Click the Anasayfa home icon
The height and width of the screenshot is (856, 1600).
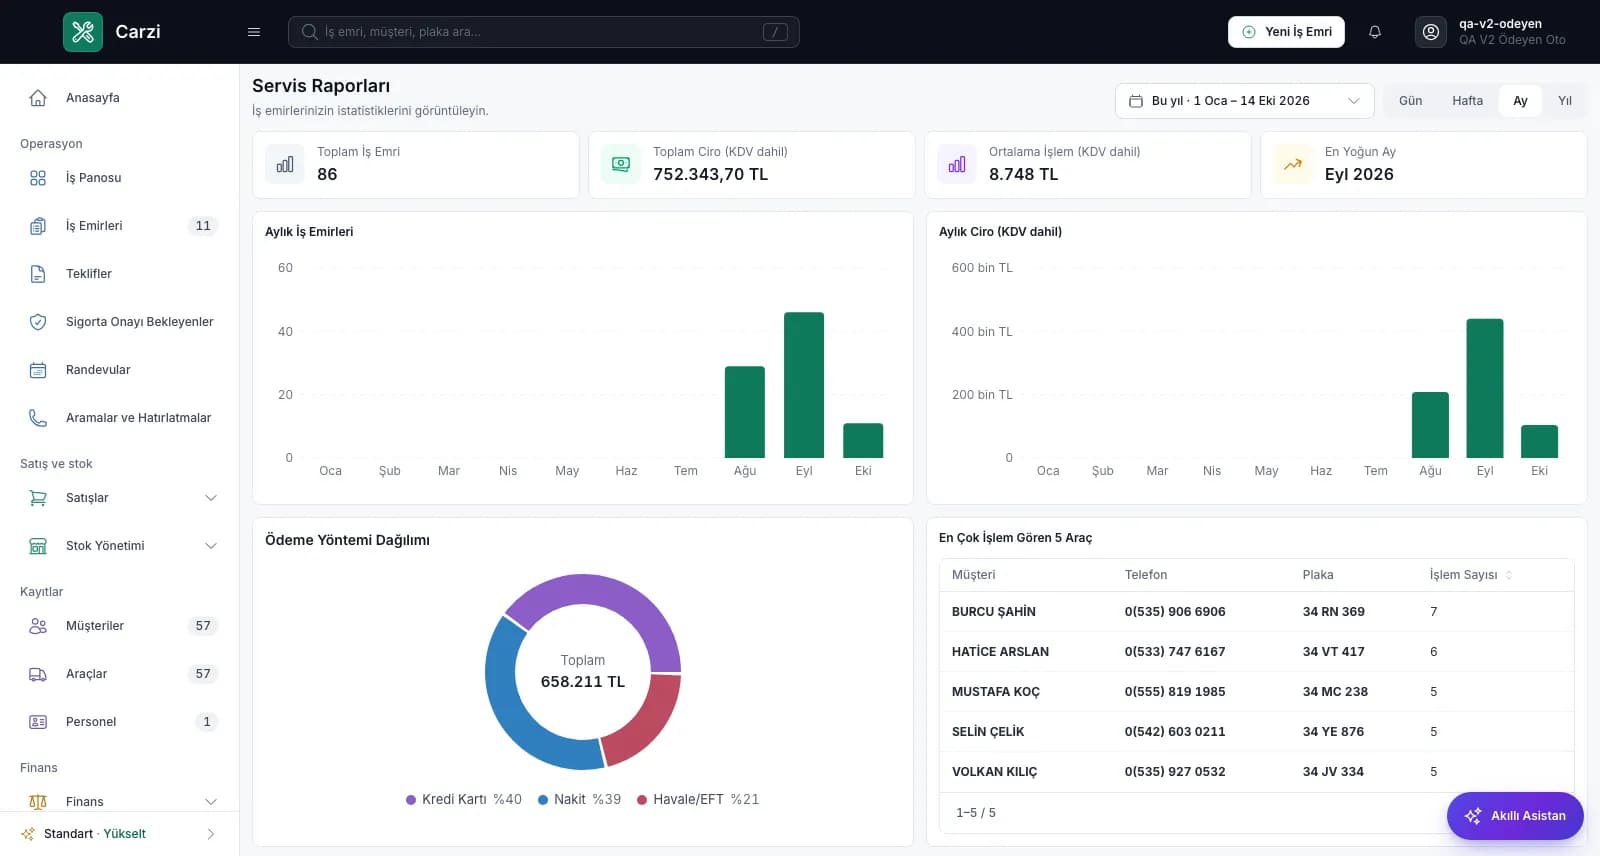[38, 98]
